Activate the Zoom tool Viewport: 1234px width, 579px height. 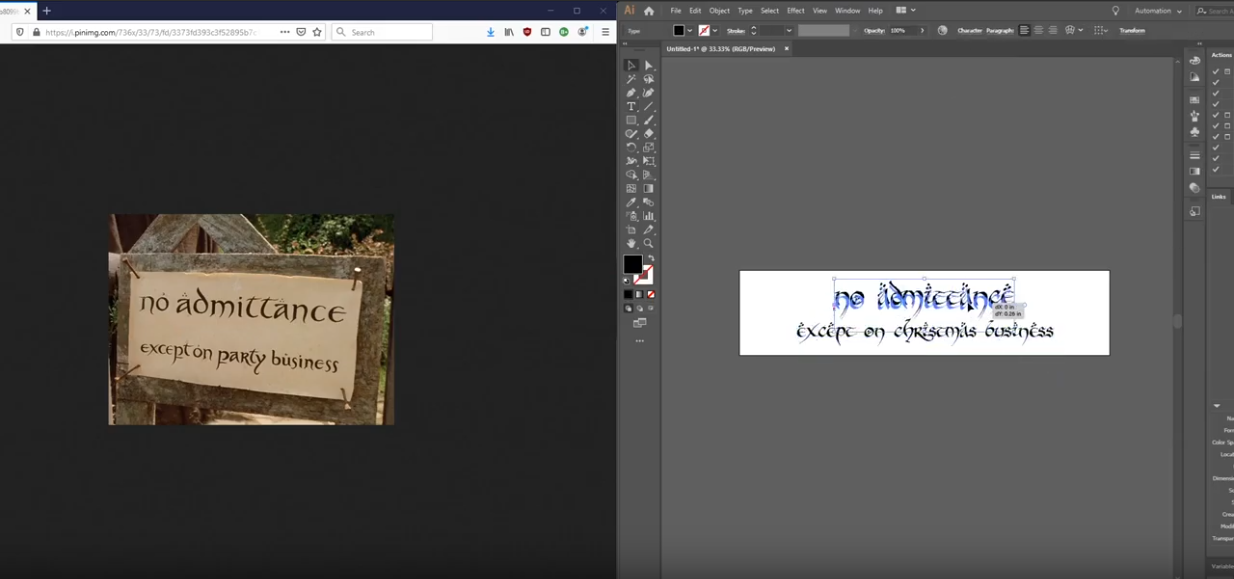(x=648, y=243)
